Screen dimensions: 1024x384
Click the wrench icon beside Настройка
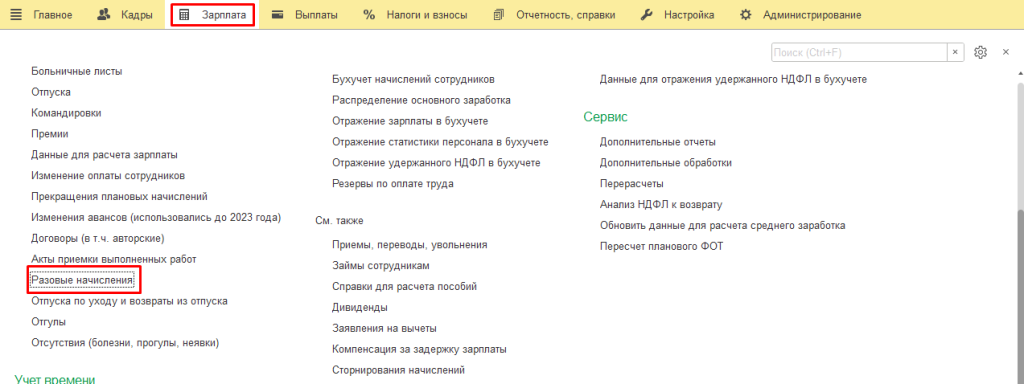tap(647, 14)
